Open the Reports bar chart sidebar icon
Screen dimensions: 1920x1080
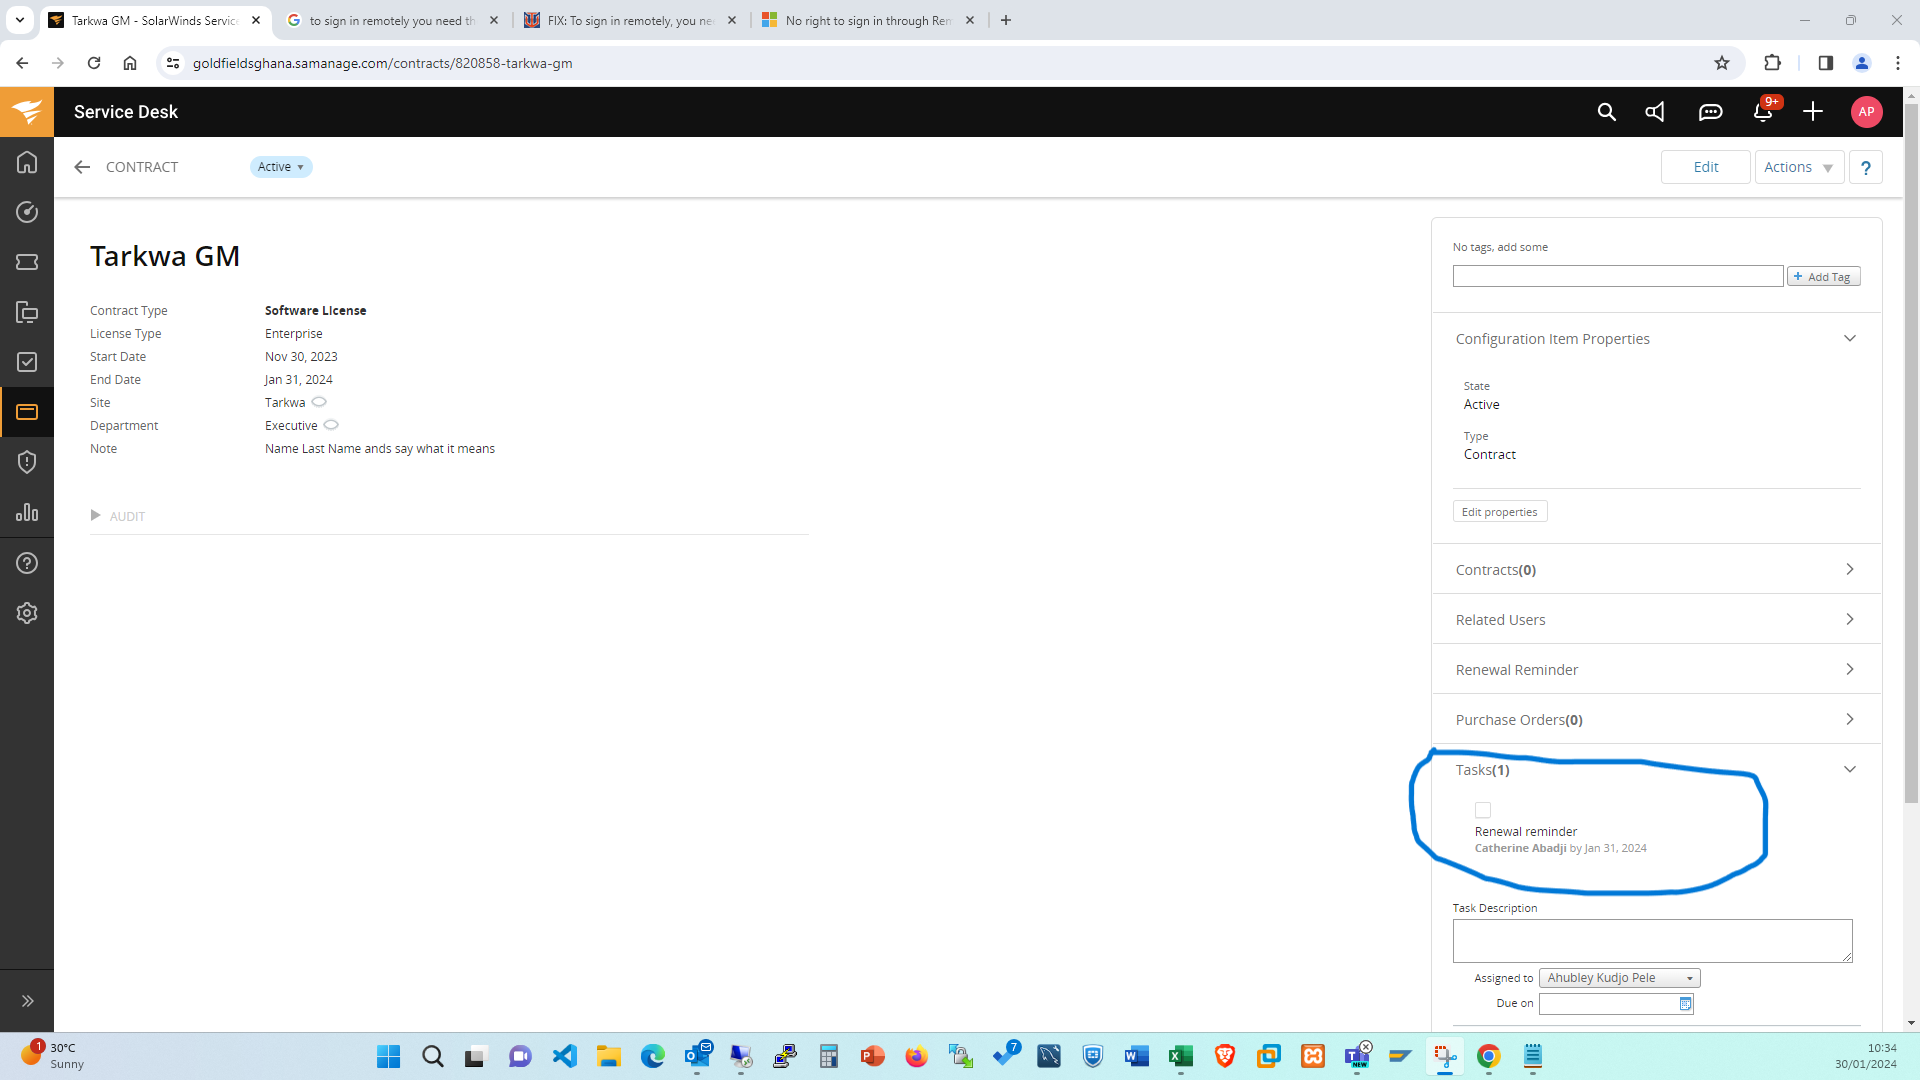point(27,513)
